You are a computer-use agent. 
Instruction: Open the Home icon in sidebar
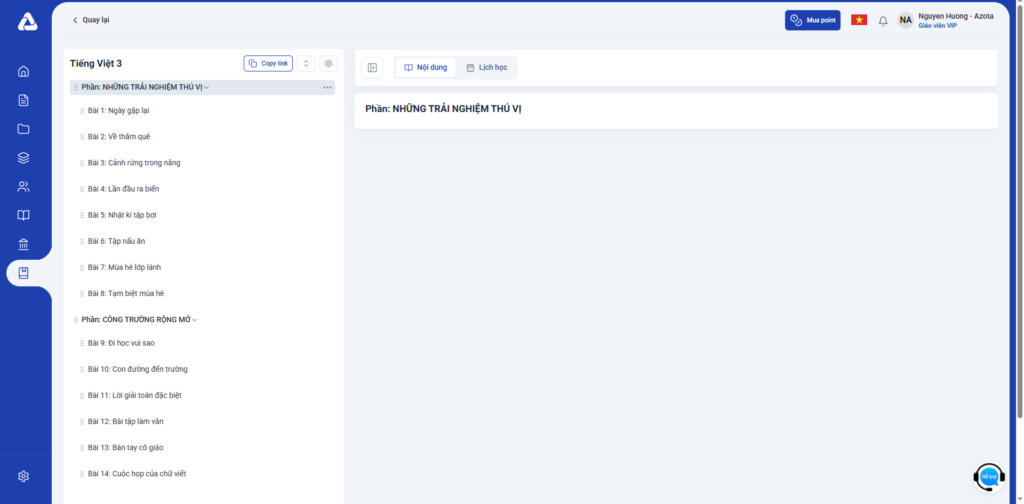(x=24, y=71)
